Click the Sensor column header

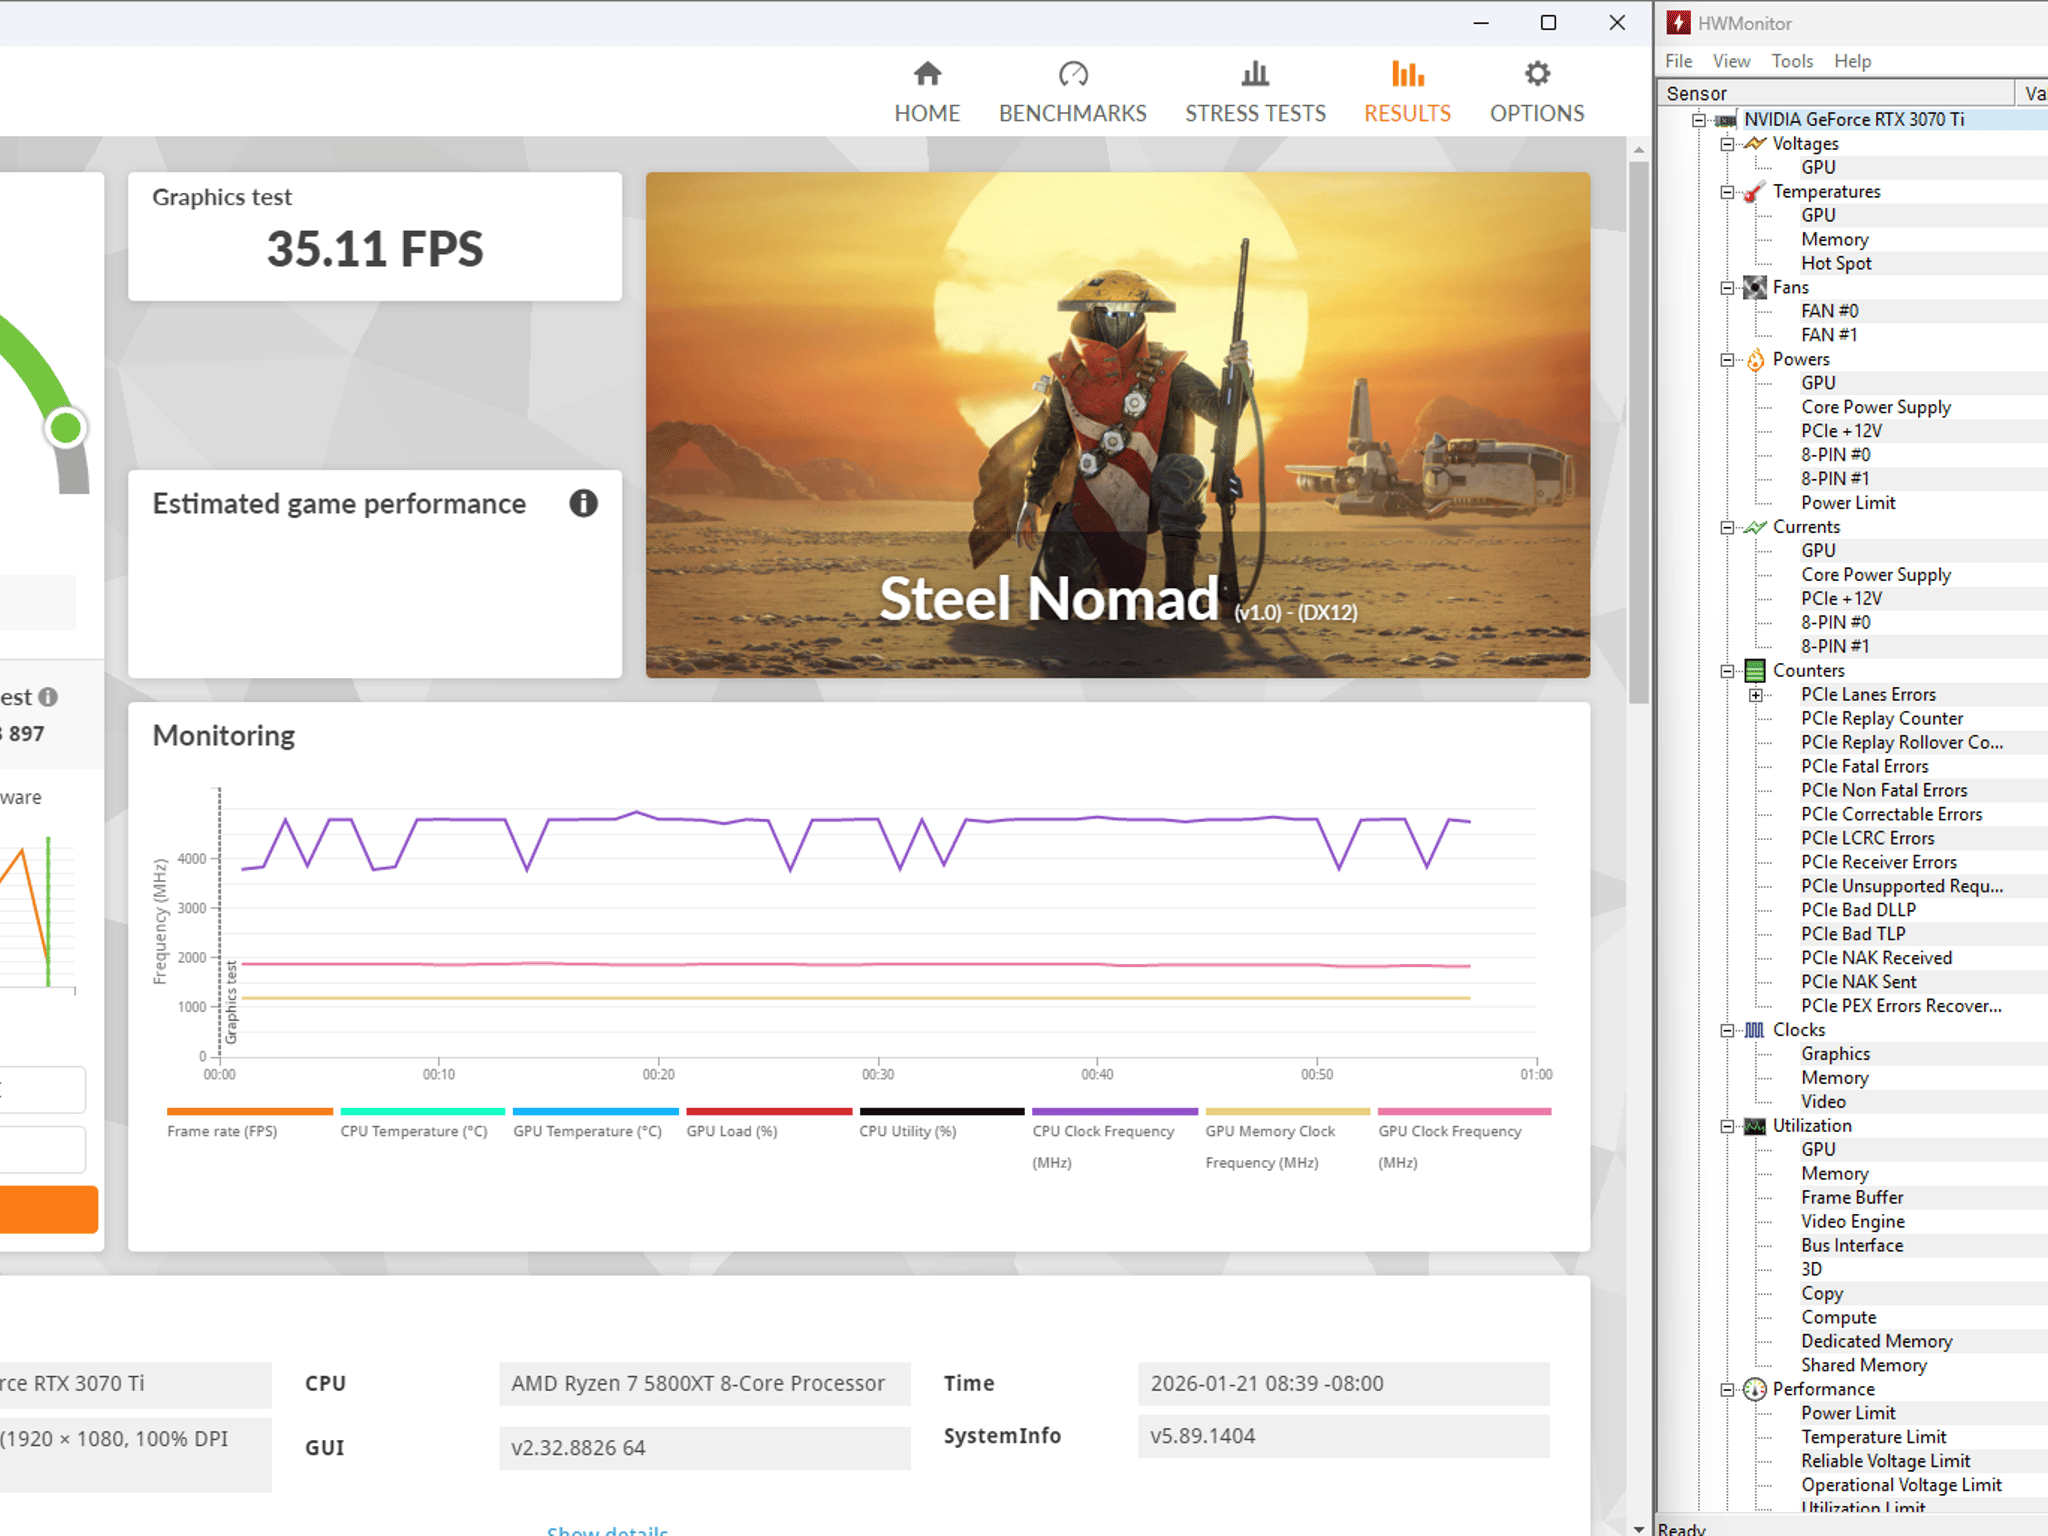1836,93
